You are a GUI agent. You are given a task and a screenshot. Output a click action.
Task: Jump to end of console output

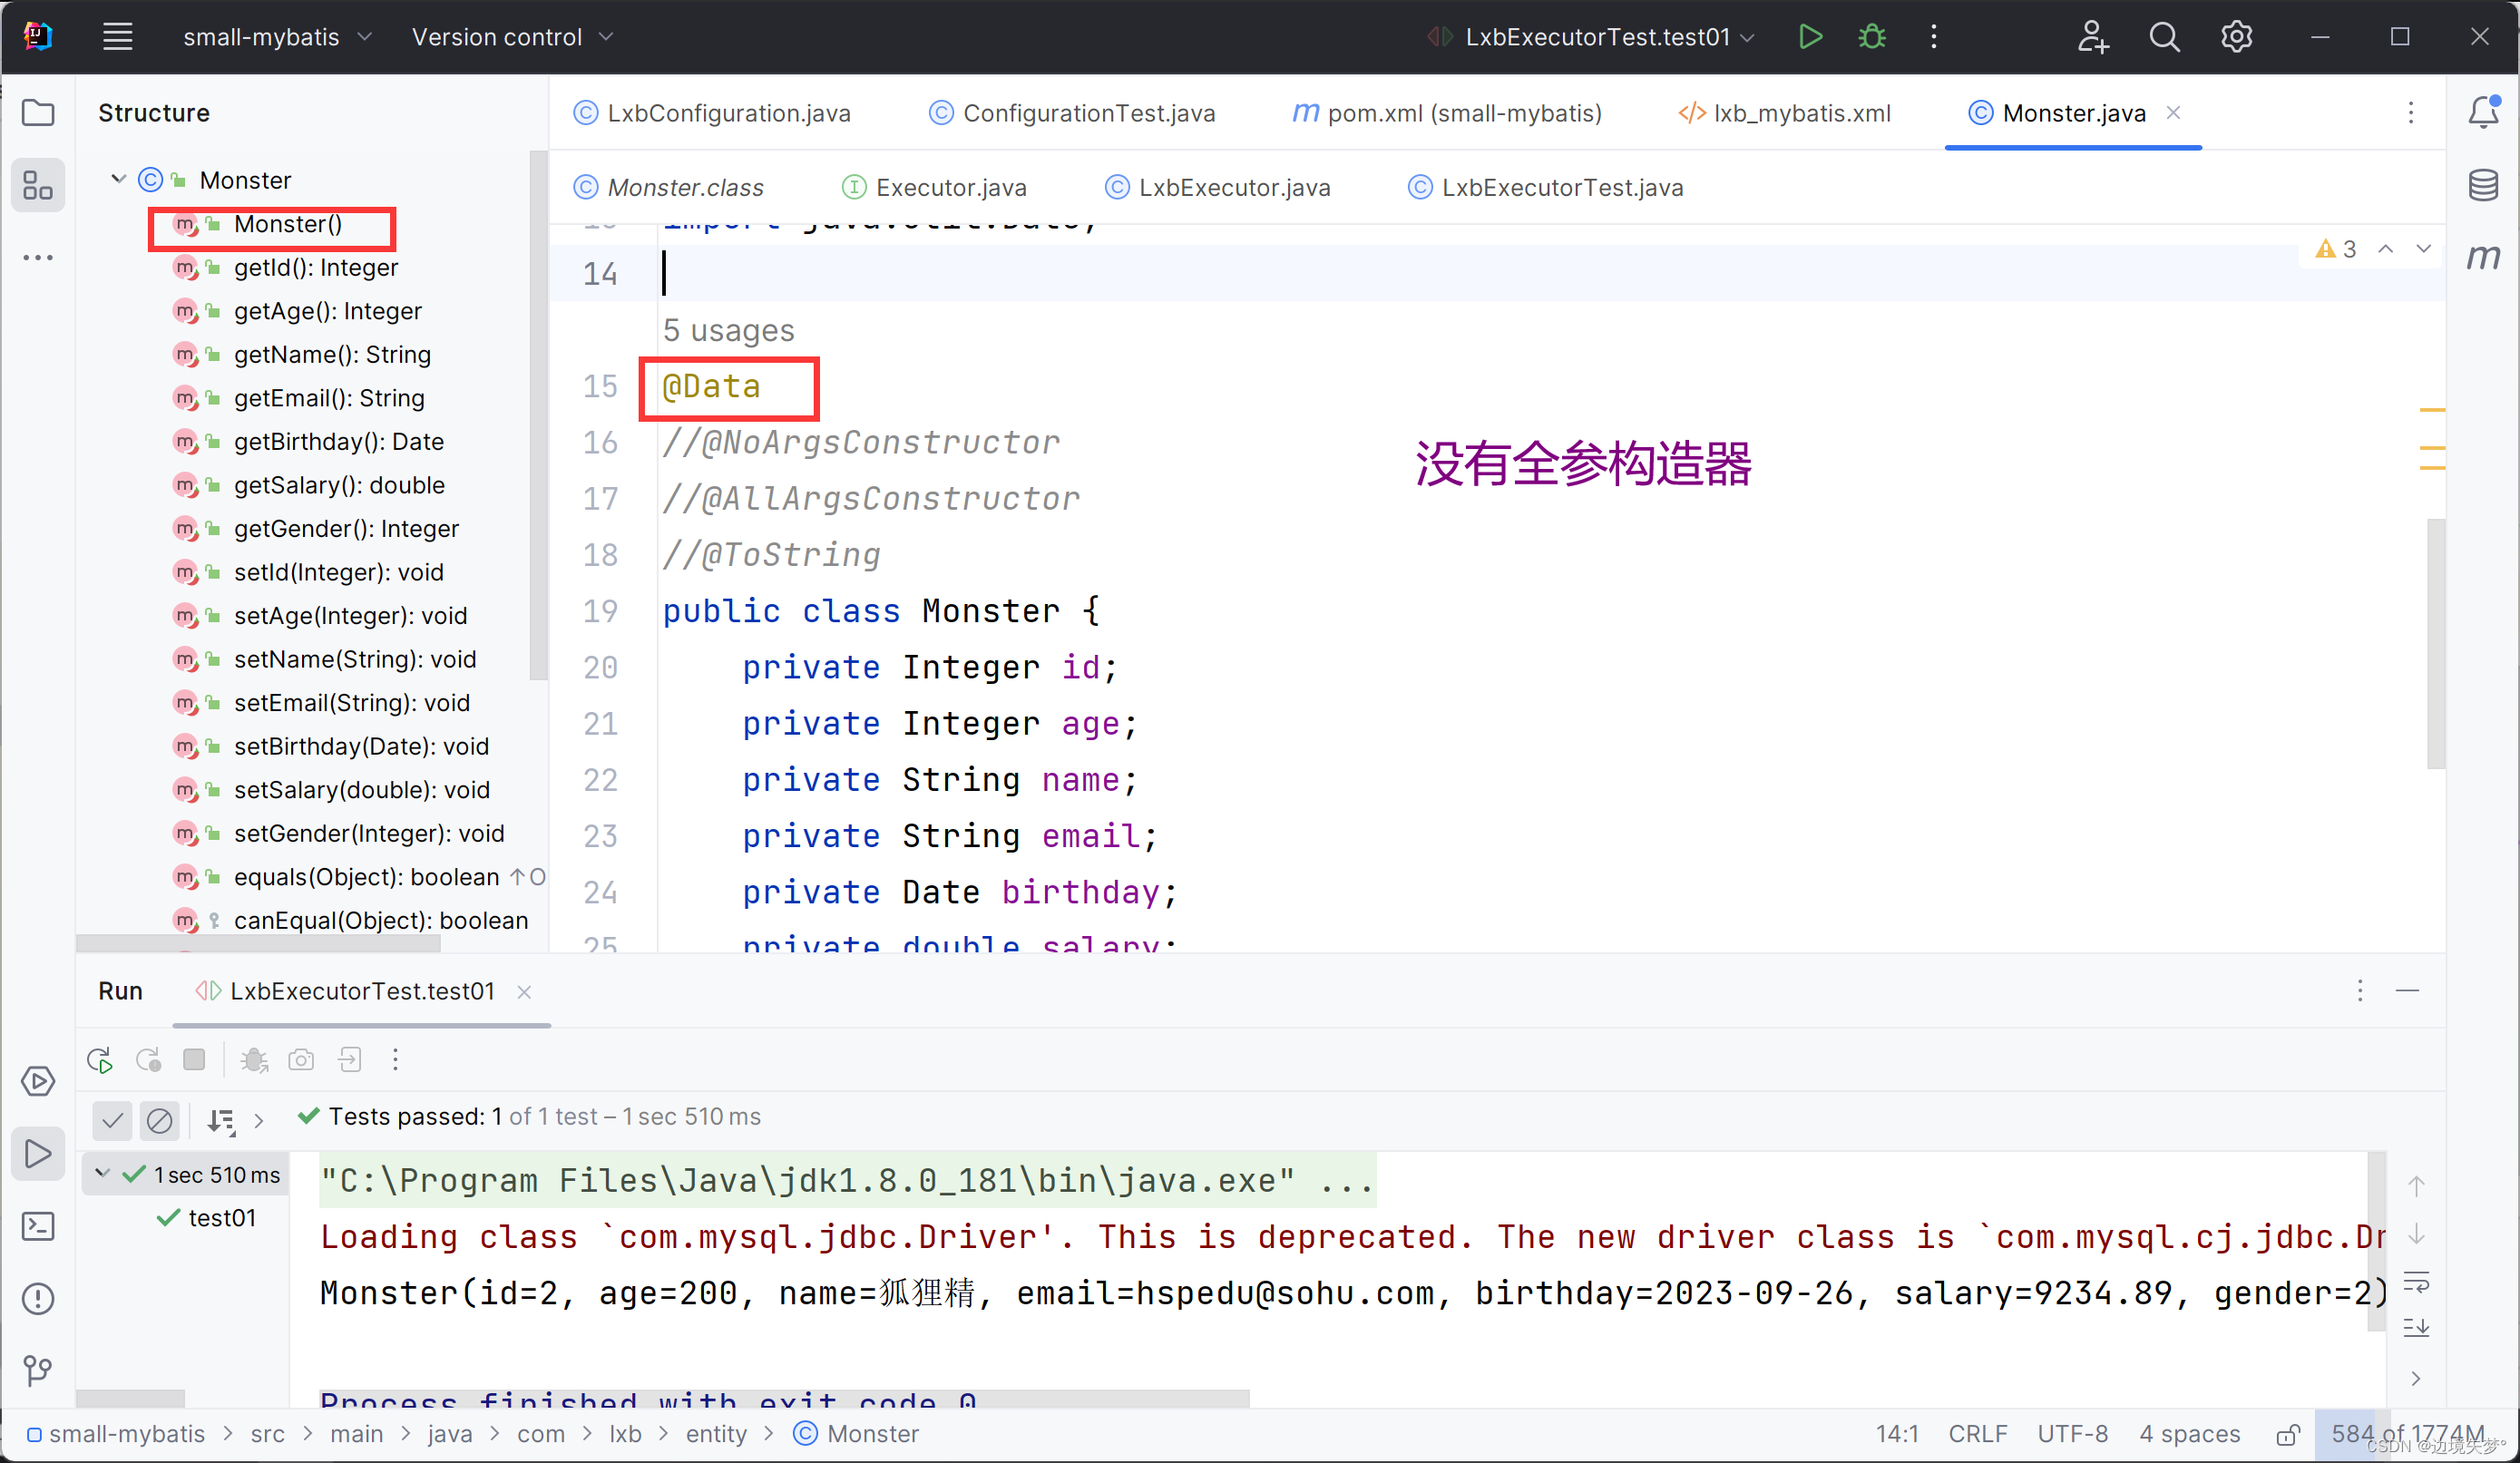coord(2416,1328)
